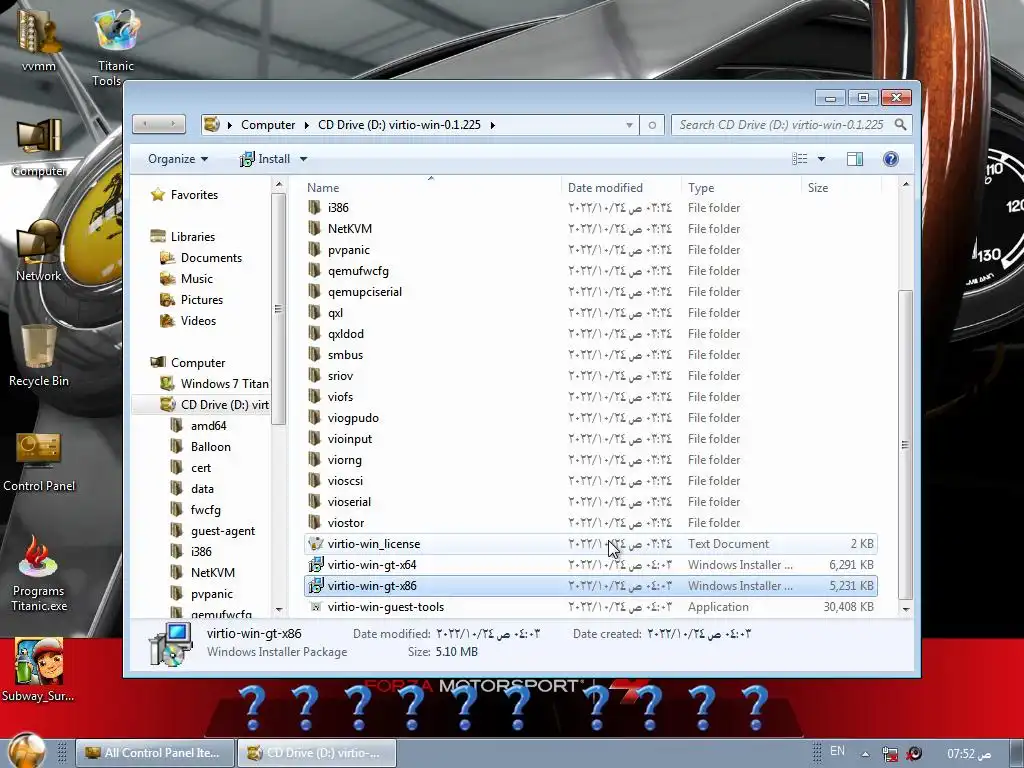Click the Forward navigation button
This screenshot has width=1024, height=768.
[173, 124]
